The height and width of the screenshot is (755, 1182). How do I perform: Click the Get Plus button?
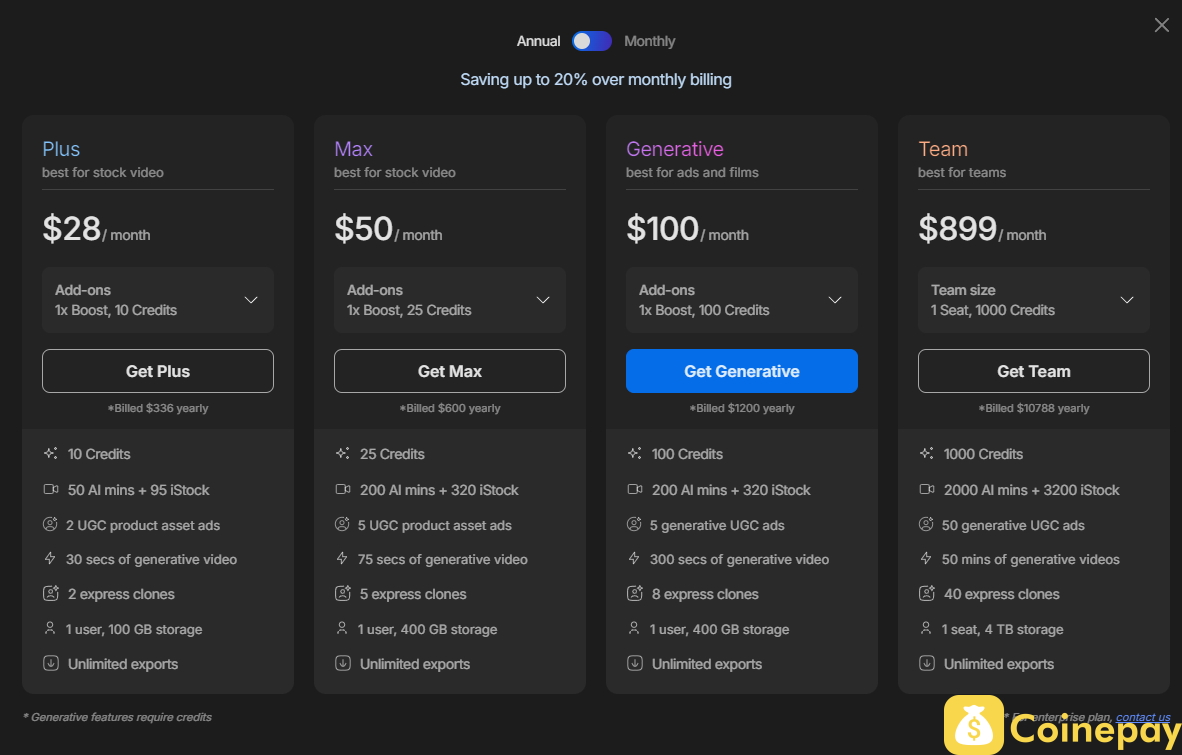click(158, 371)
